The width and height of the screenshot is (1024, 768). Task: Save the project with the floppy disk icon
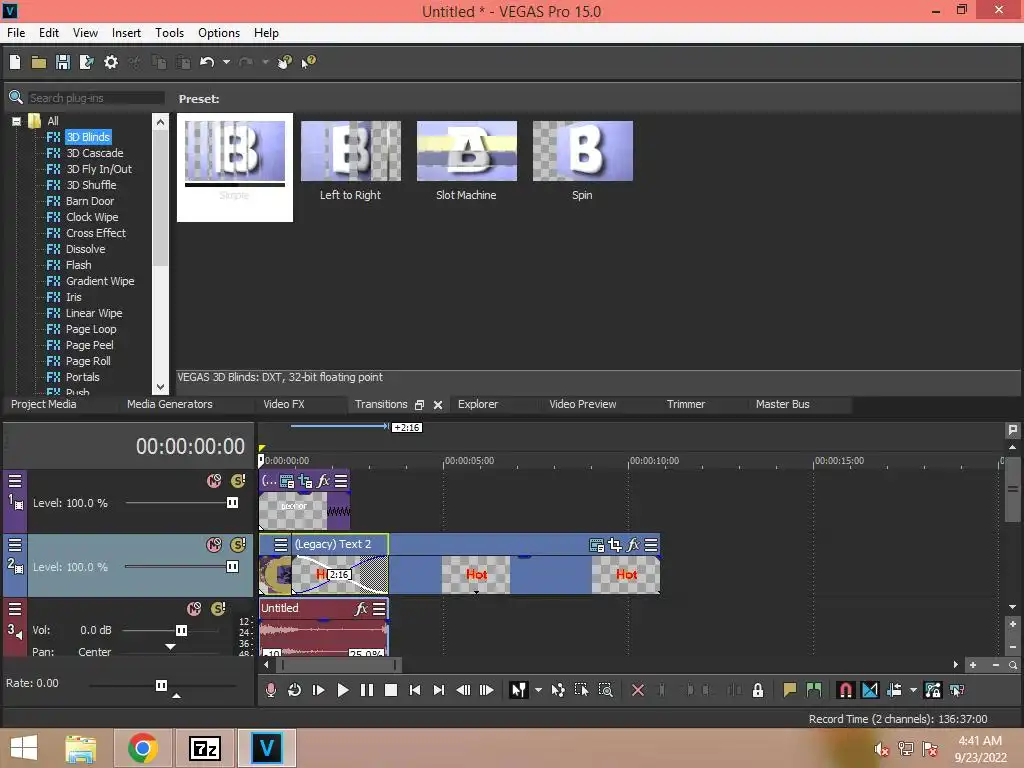(63, 62)
